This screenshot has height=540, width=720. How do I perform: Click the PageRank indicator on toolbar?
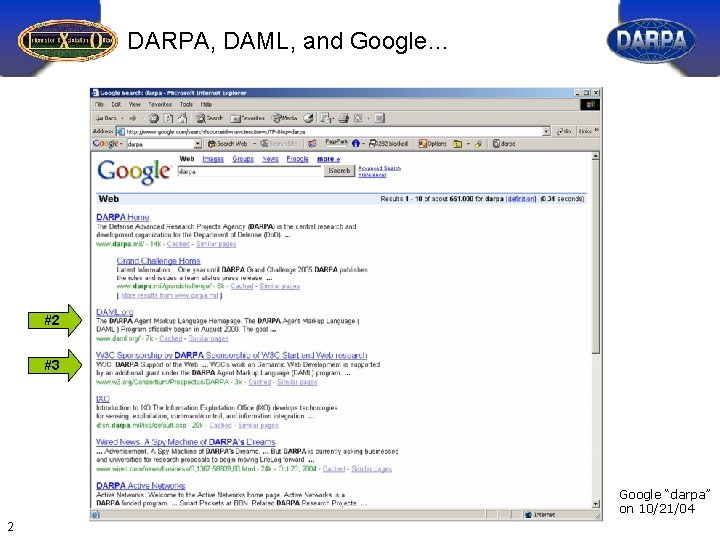336,143
